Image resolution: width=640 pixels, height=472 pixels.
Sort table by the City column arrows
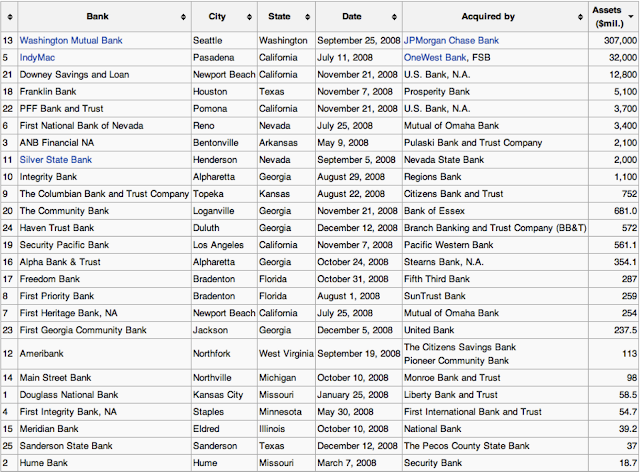tap(249, 17)
